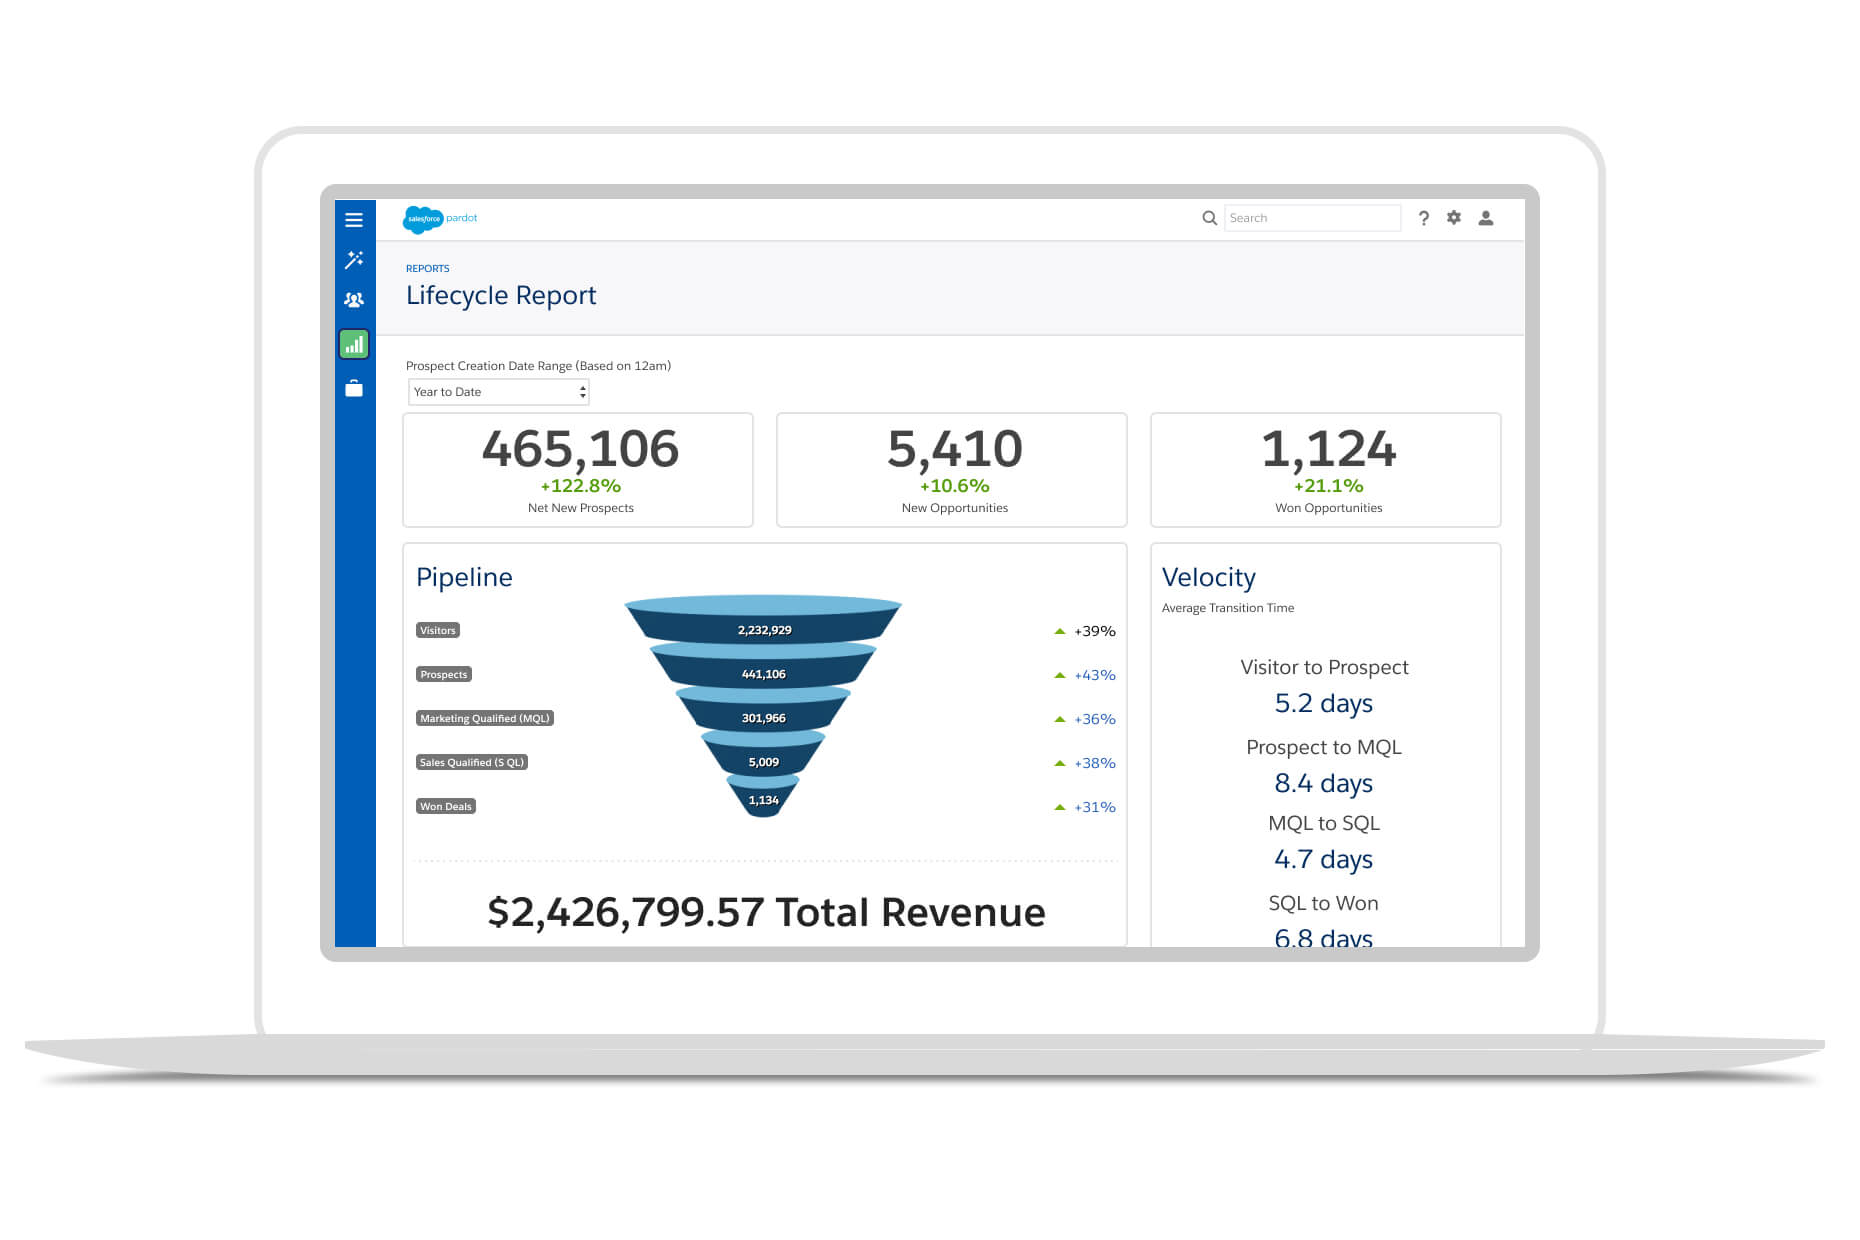Click the help question mark icon

click(1424, 217)
